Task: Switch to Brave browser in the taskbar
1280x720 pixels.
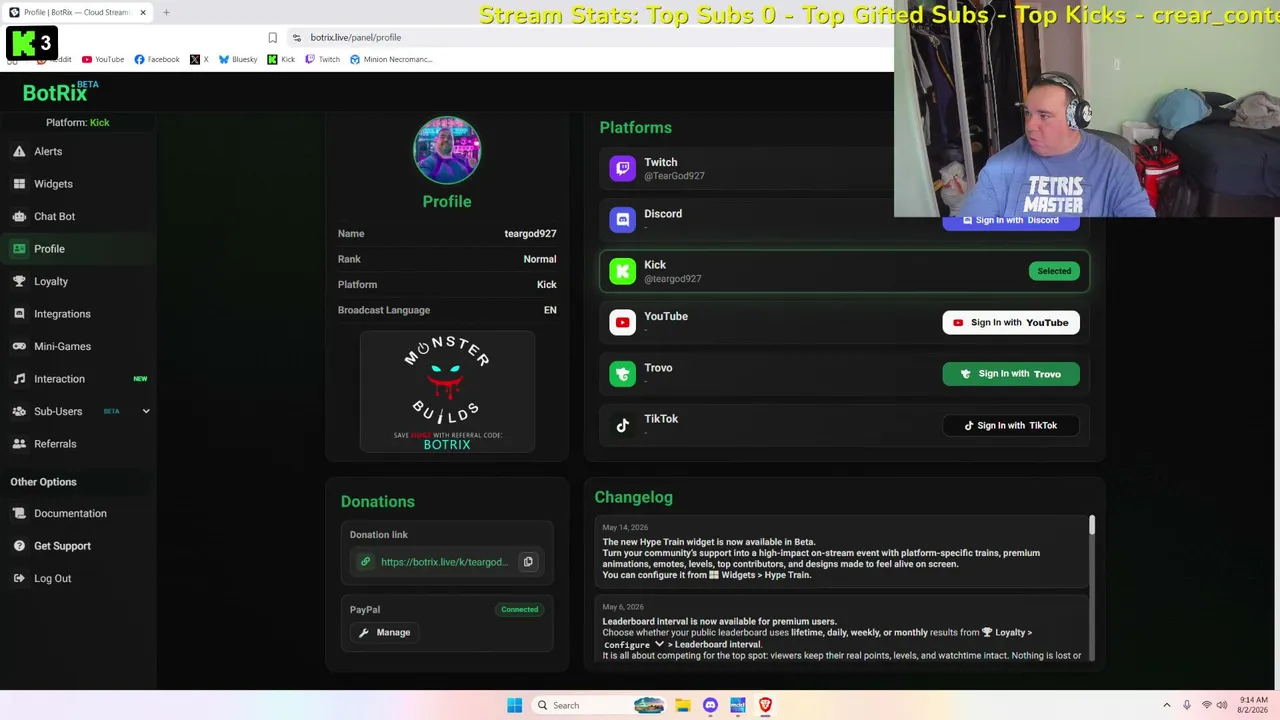Action: point(765,705)
